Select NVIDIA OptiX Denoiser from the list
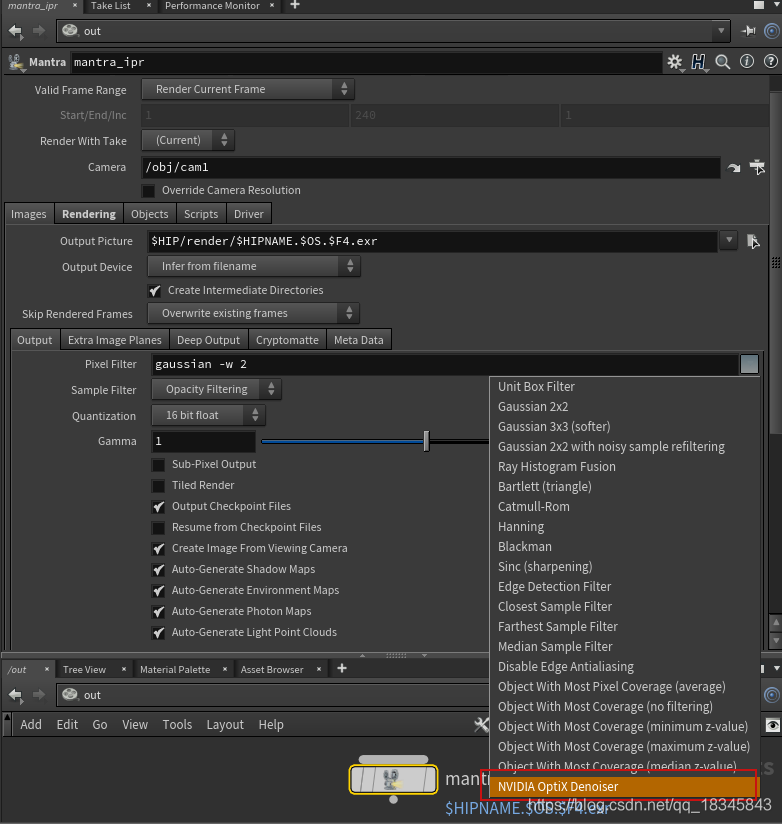The height and width of the screenshot is (824, 782). tap(624, 787)
